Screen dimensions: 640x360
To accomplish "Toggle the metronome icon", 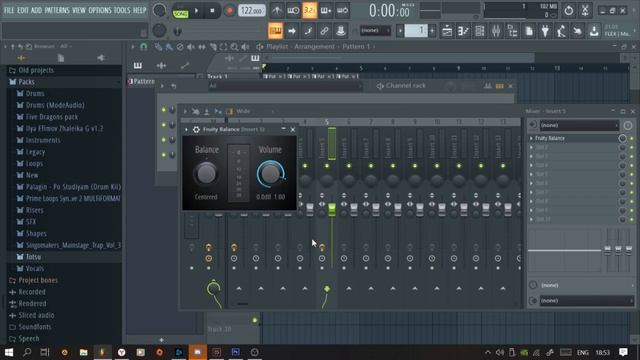I will 277,11.
